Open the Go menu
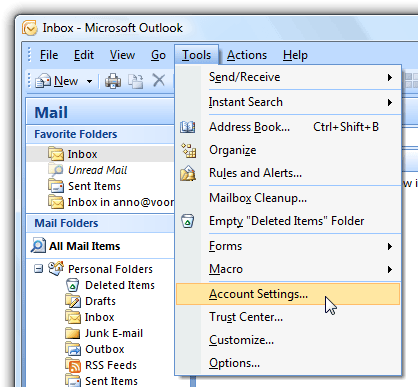 (x=158, y=55)
